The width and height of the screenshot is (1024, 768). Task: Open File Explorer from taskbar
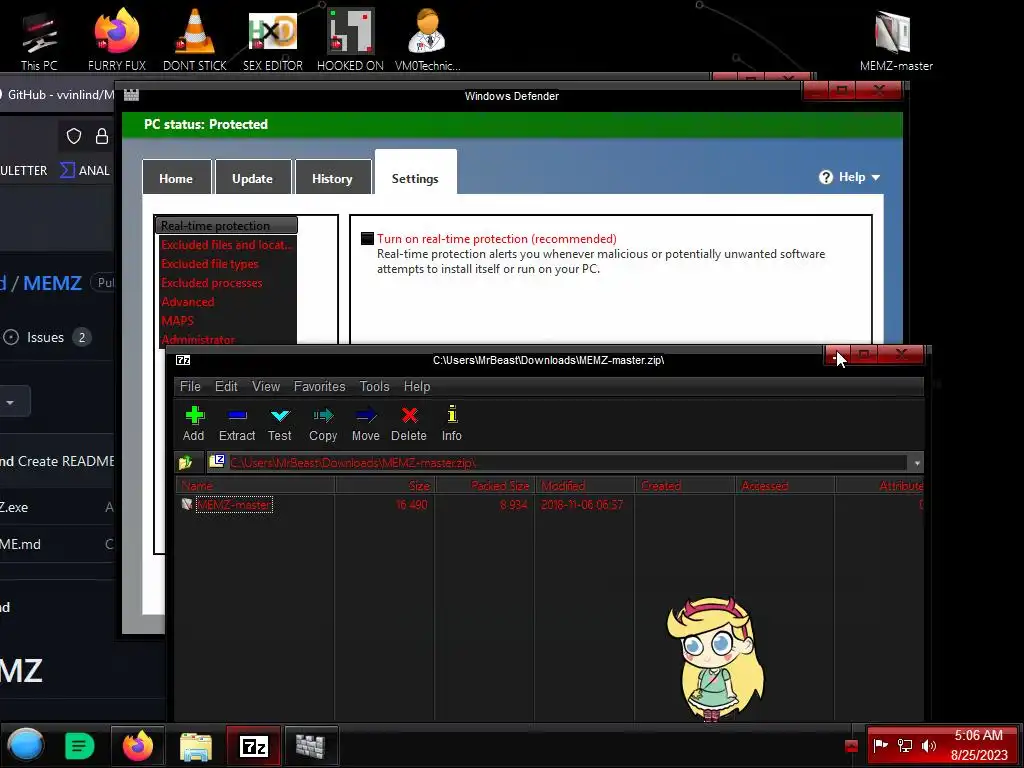pos(195,746)
